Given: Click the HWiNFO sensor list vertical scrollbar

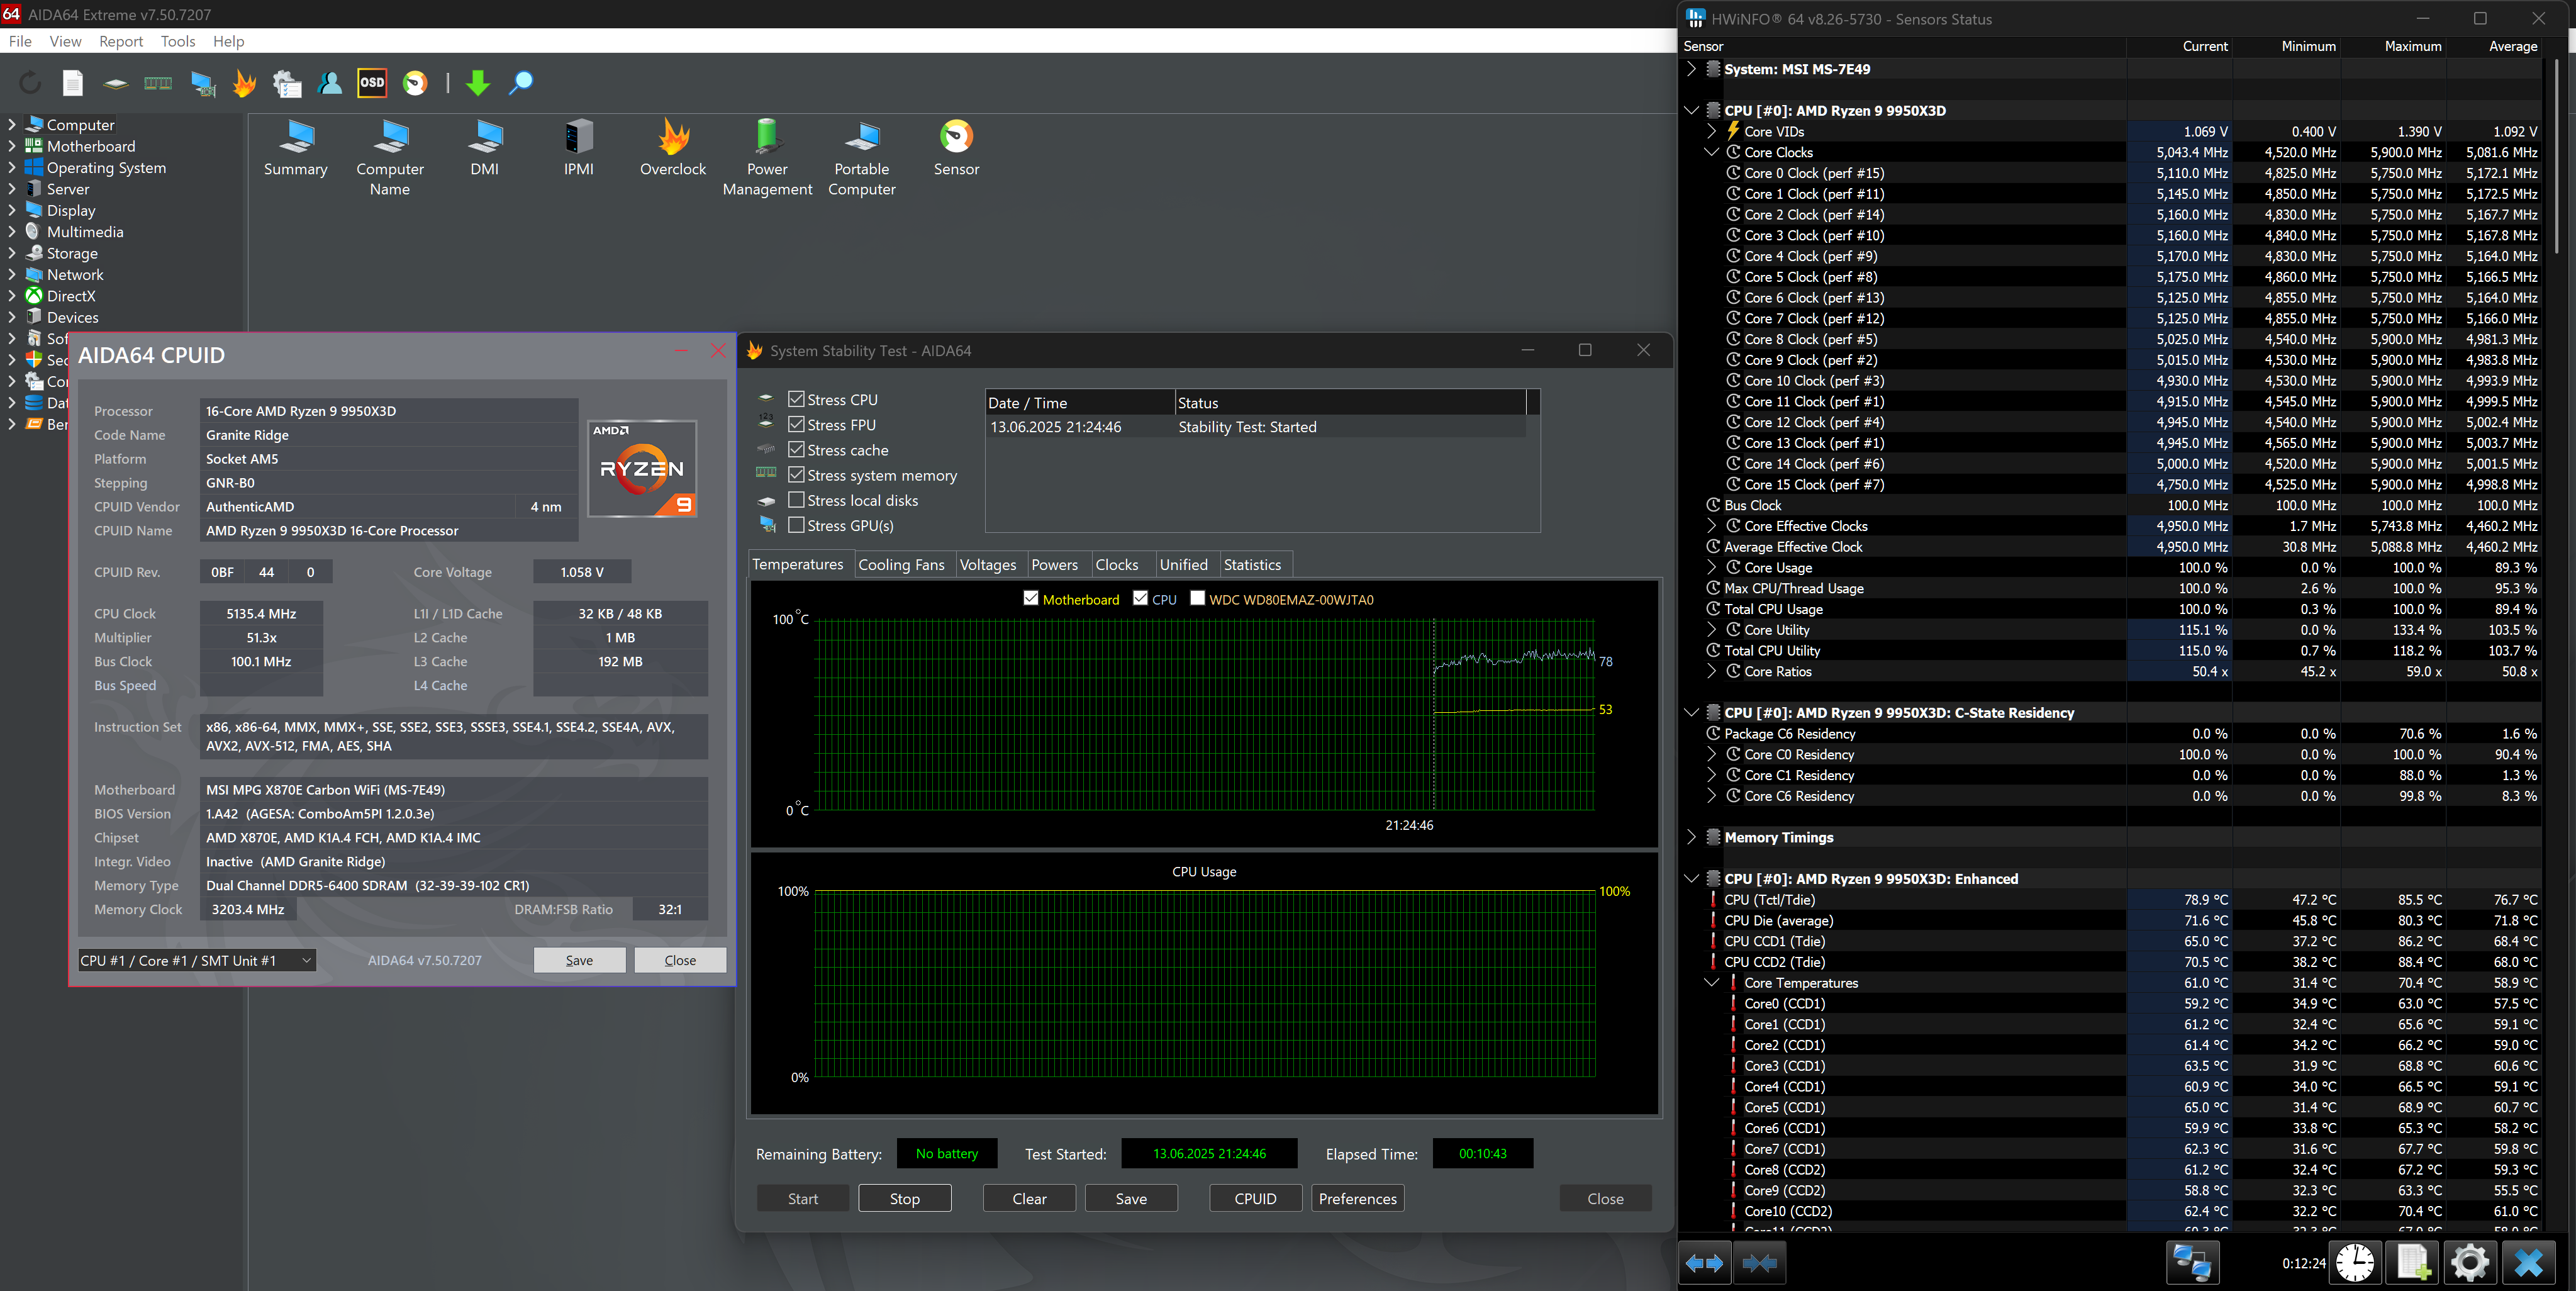Looking at the screenshot, I should tap(2557, 155).
